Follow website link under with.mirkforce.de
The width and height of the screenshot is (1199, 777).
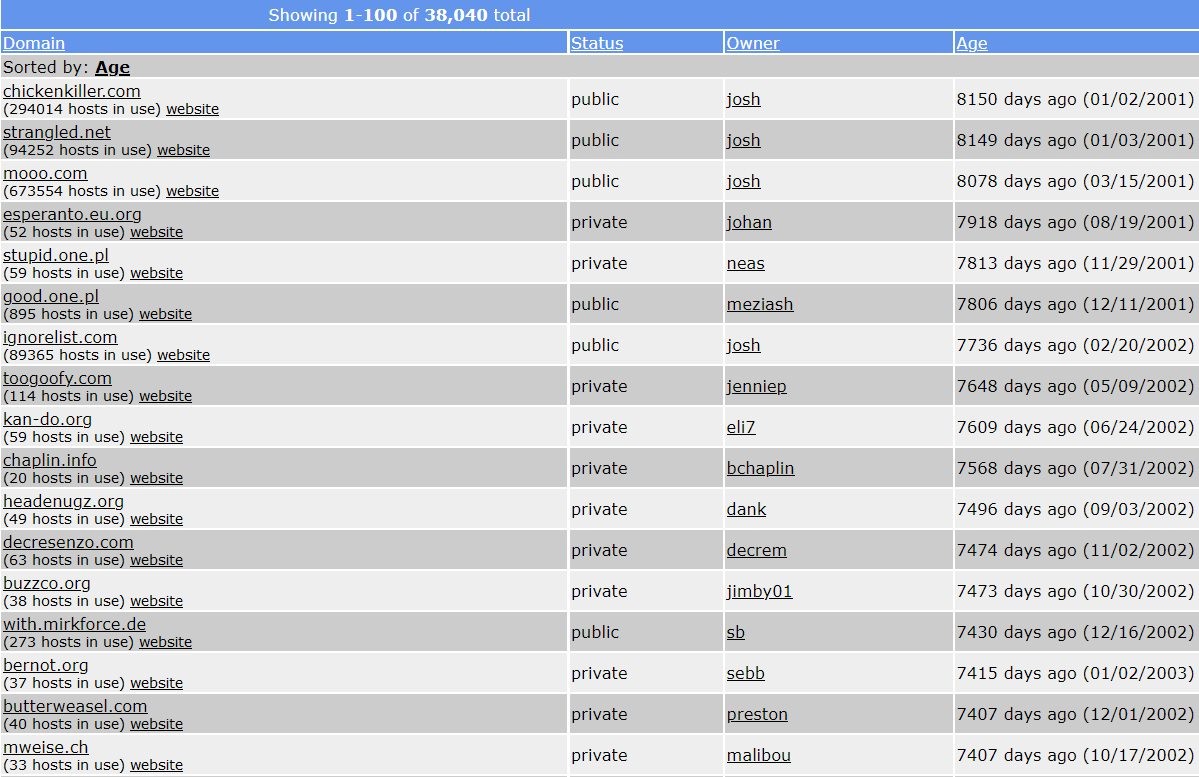tap(166, 642)
